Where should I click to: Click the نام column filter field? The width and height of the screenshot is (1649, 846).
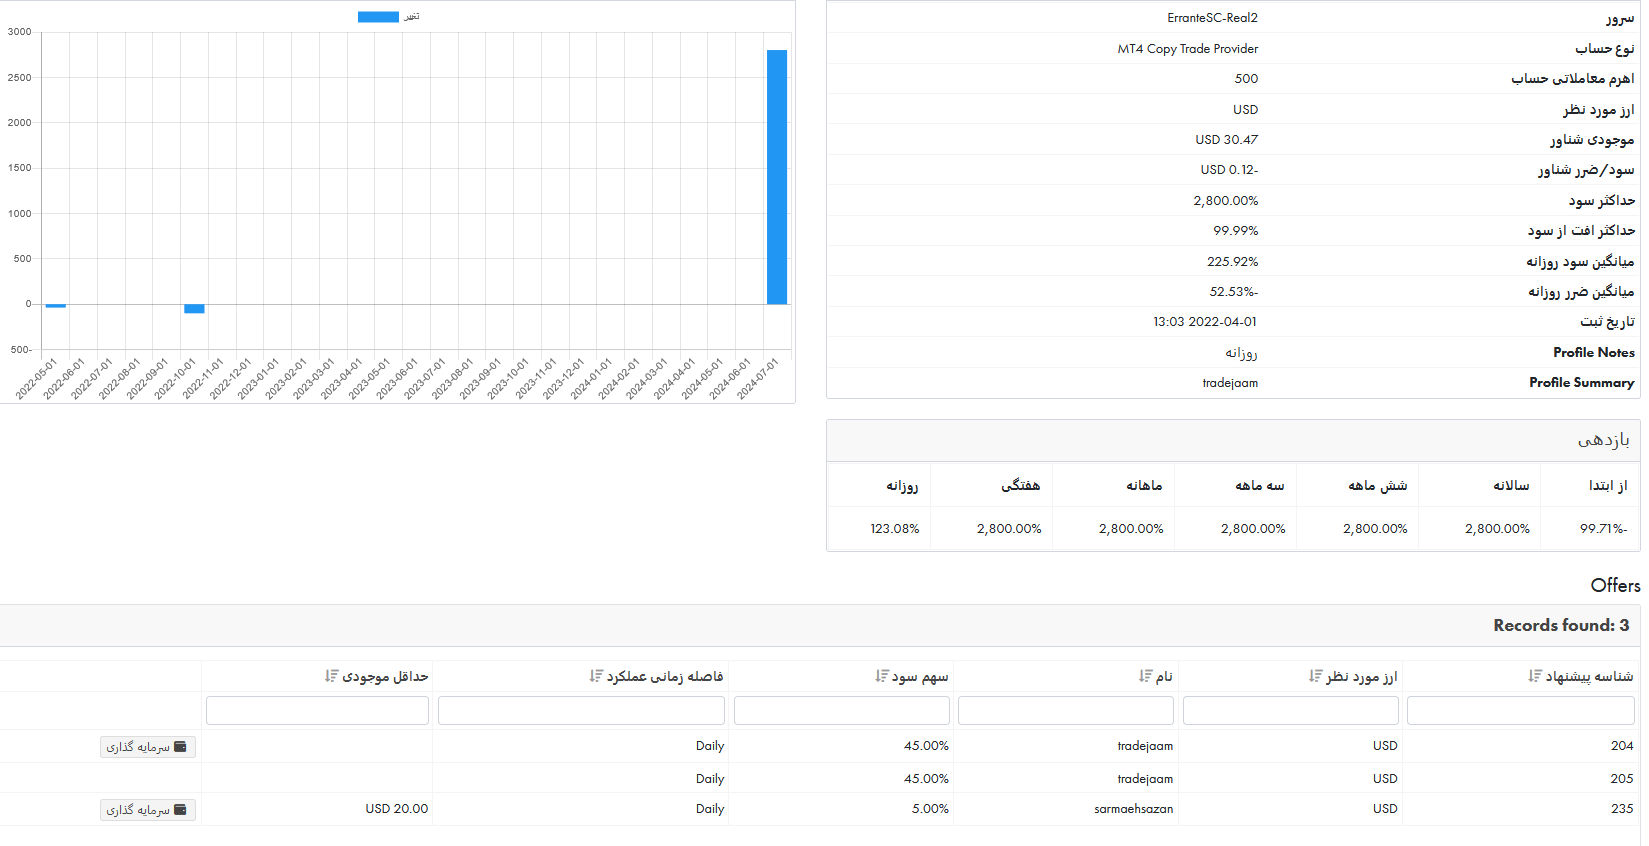[1065, 711]
